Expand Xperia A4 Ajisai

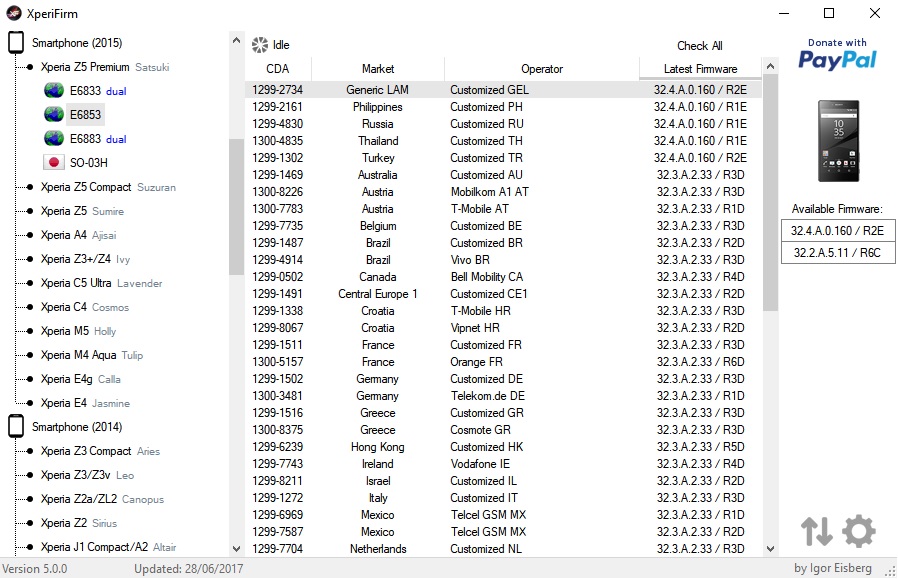pyautogui.click(x=78, y=235)
